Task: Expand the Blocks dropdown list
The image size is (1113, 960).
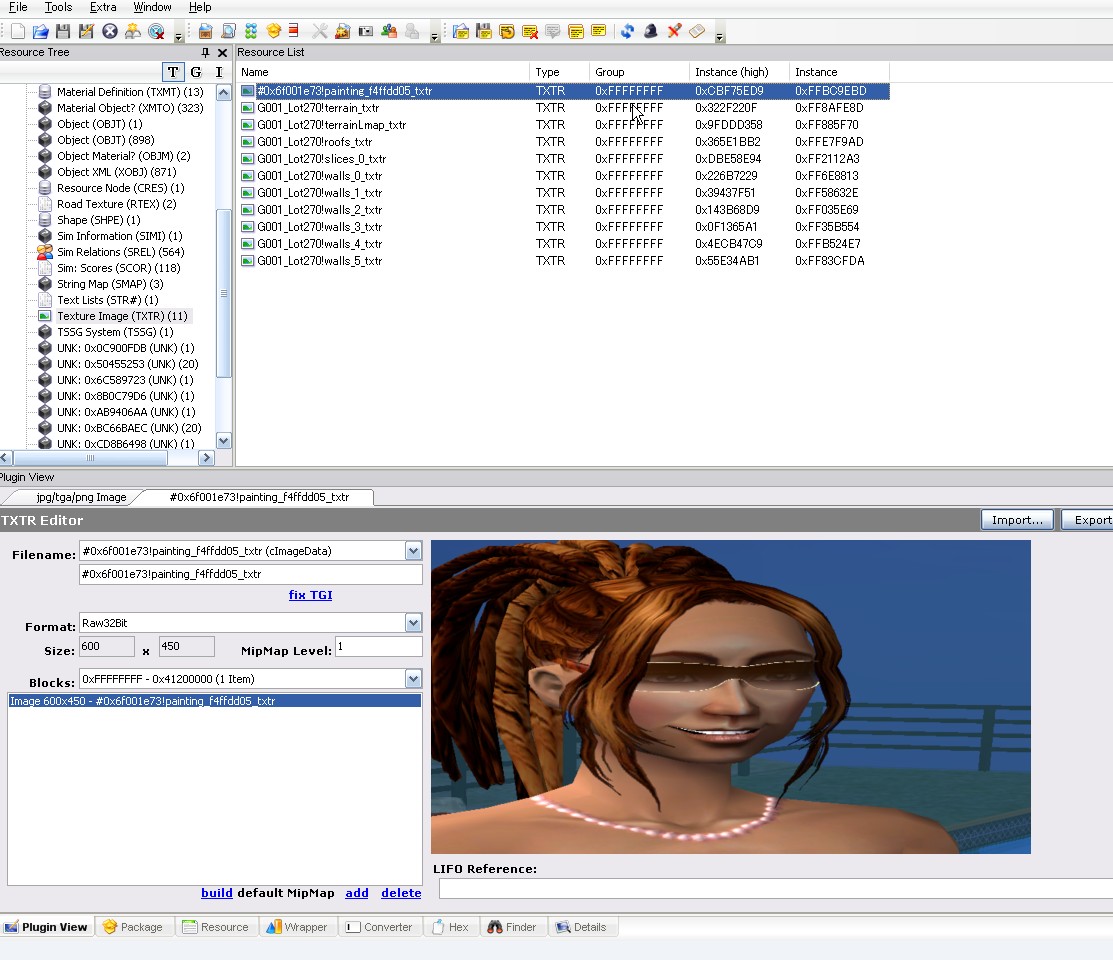Action: click(413, 679)
